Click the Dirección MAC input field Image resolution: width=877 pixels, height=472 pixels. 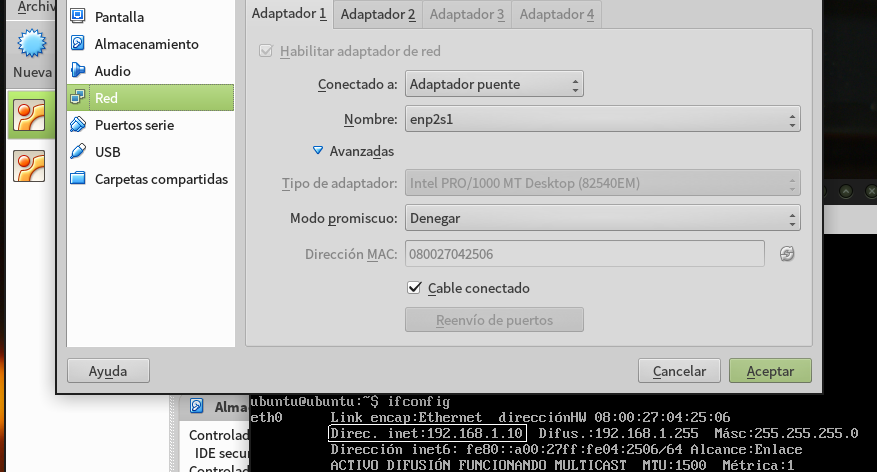[x=584, y=254]
